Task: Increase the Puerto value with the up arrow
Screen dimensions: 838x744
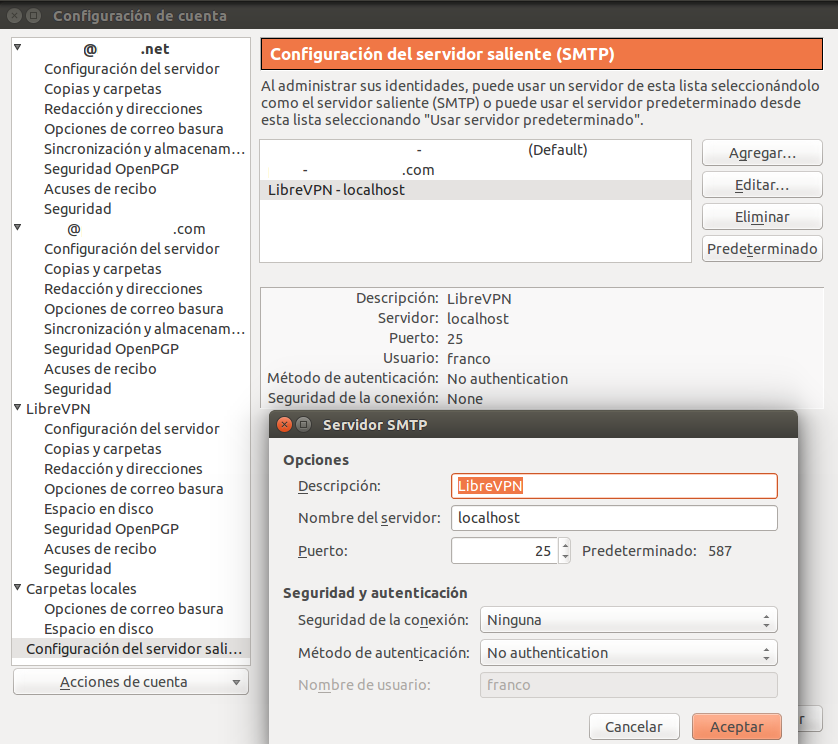Action: [565, 545]
